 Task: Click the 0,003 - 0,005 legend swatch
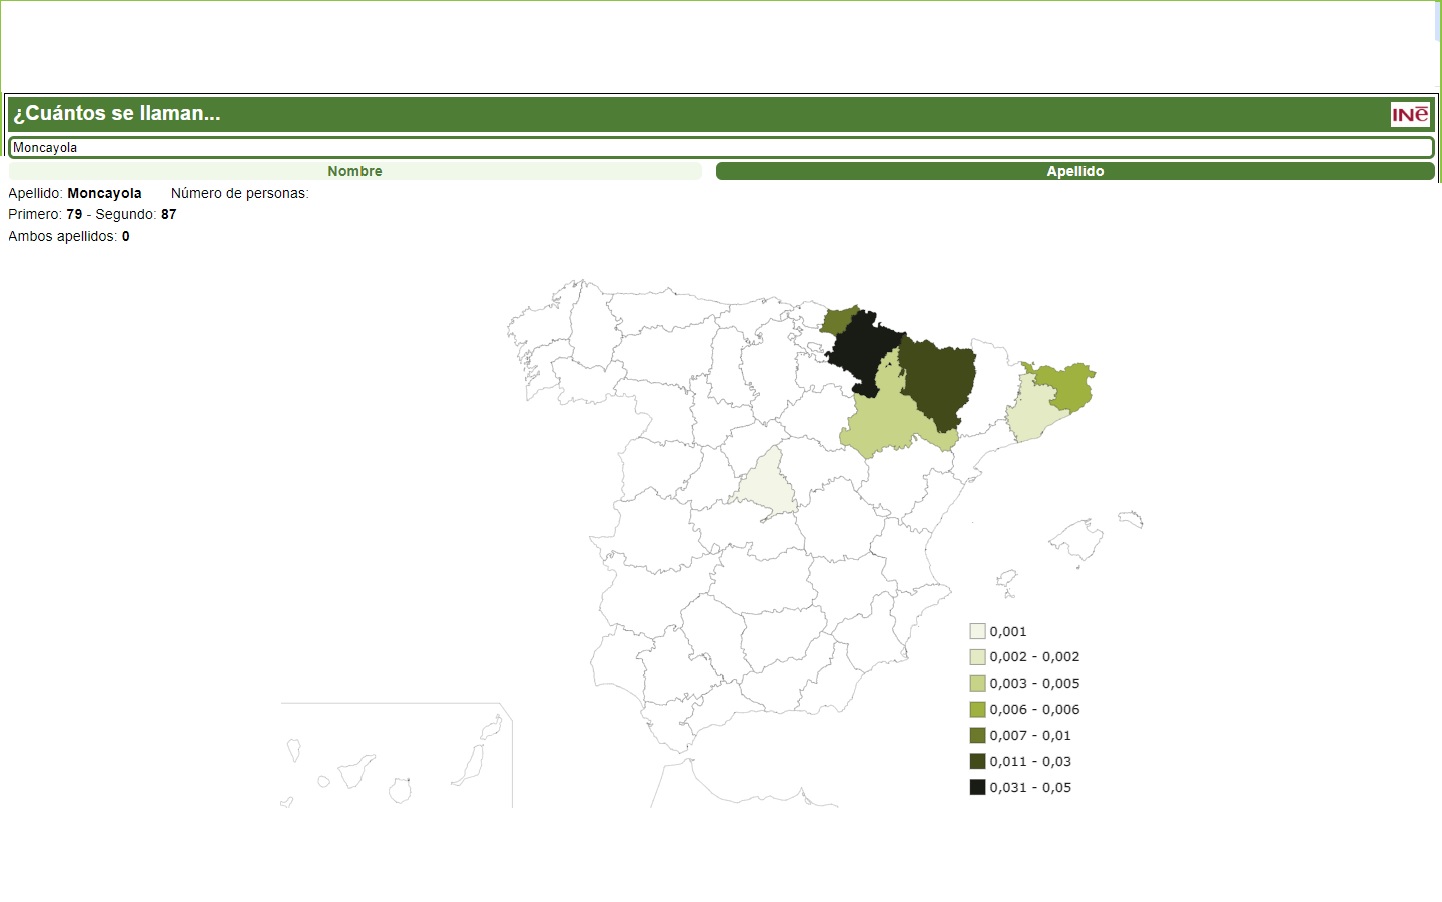(977, 684)
